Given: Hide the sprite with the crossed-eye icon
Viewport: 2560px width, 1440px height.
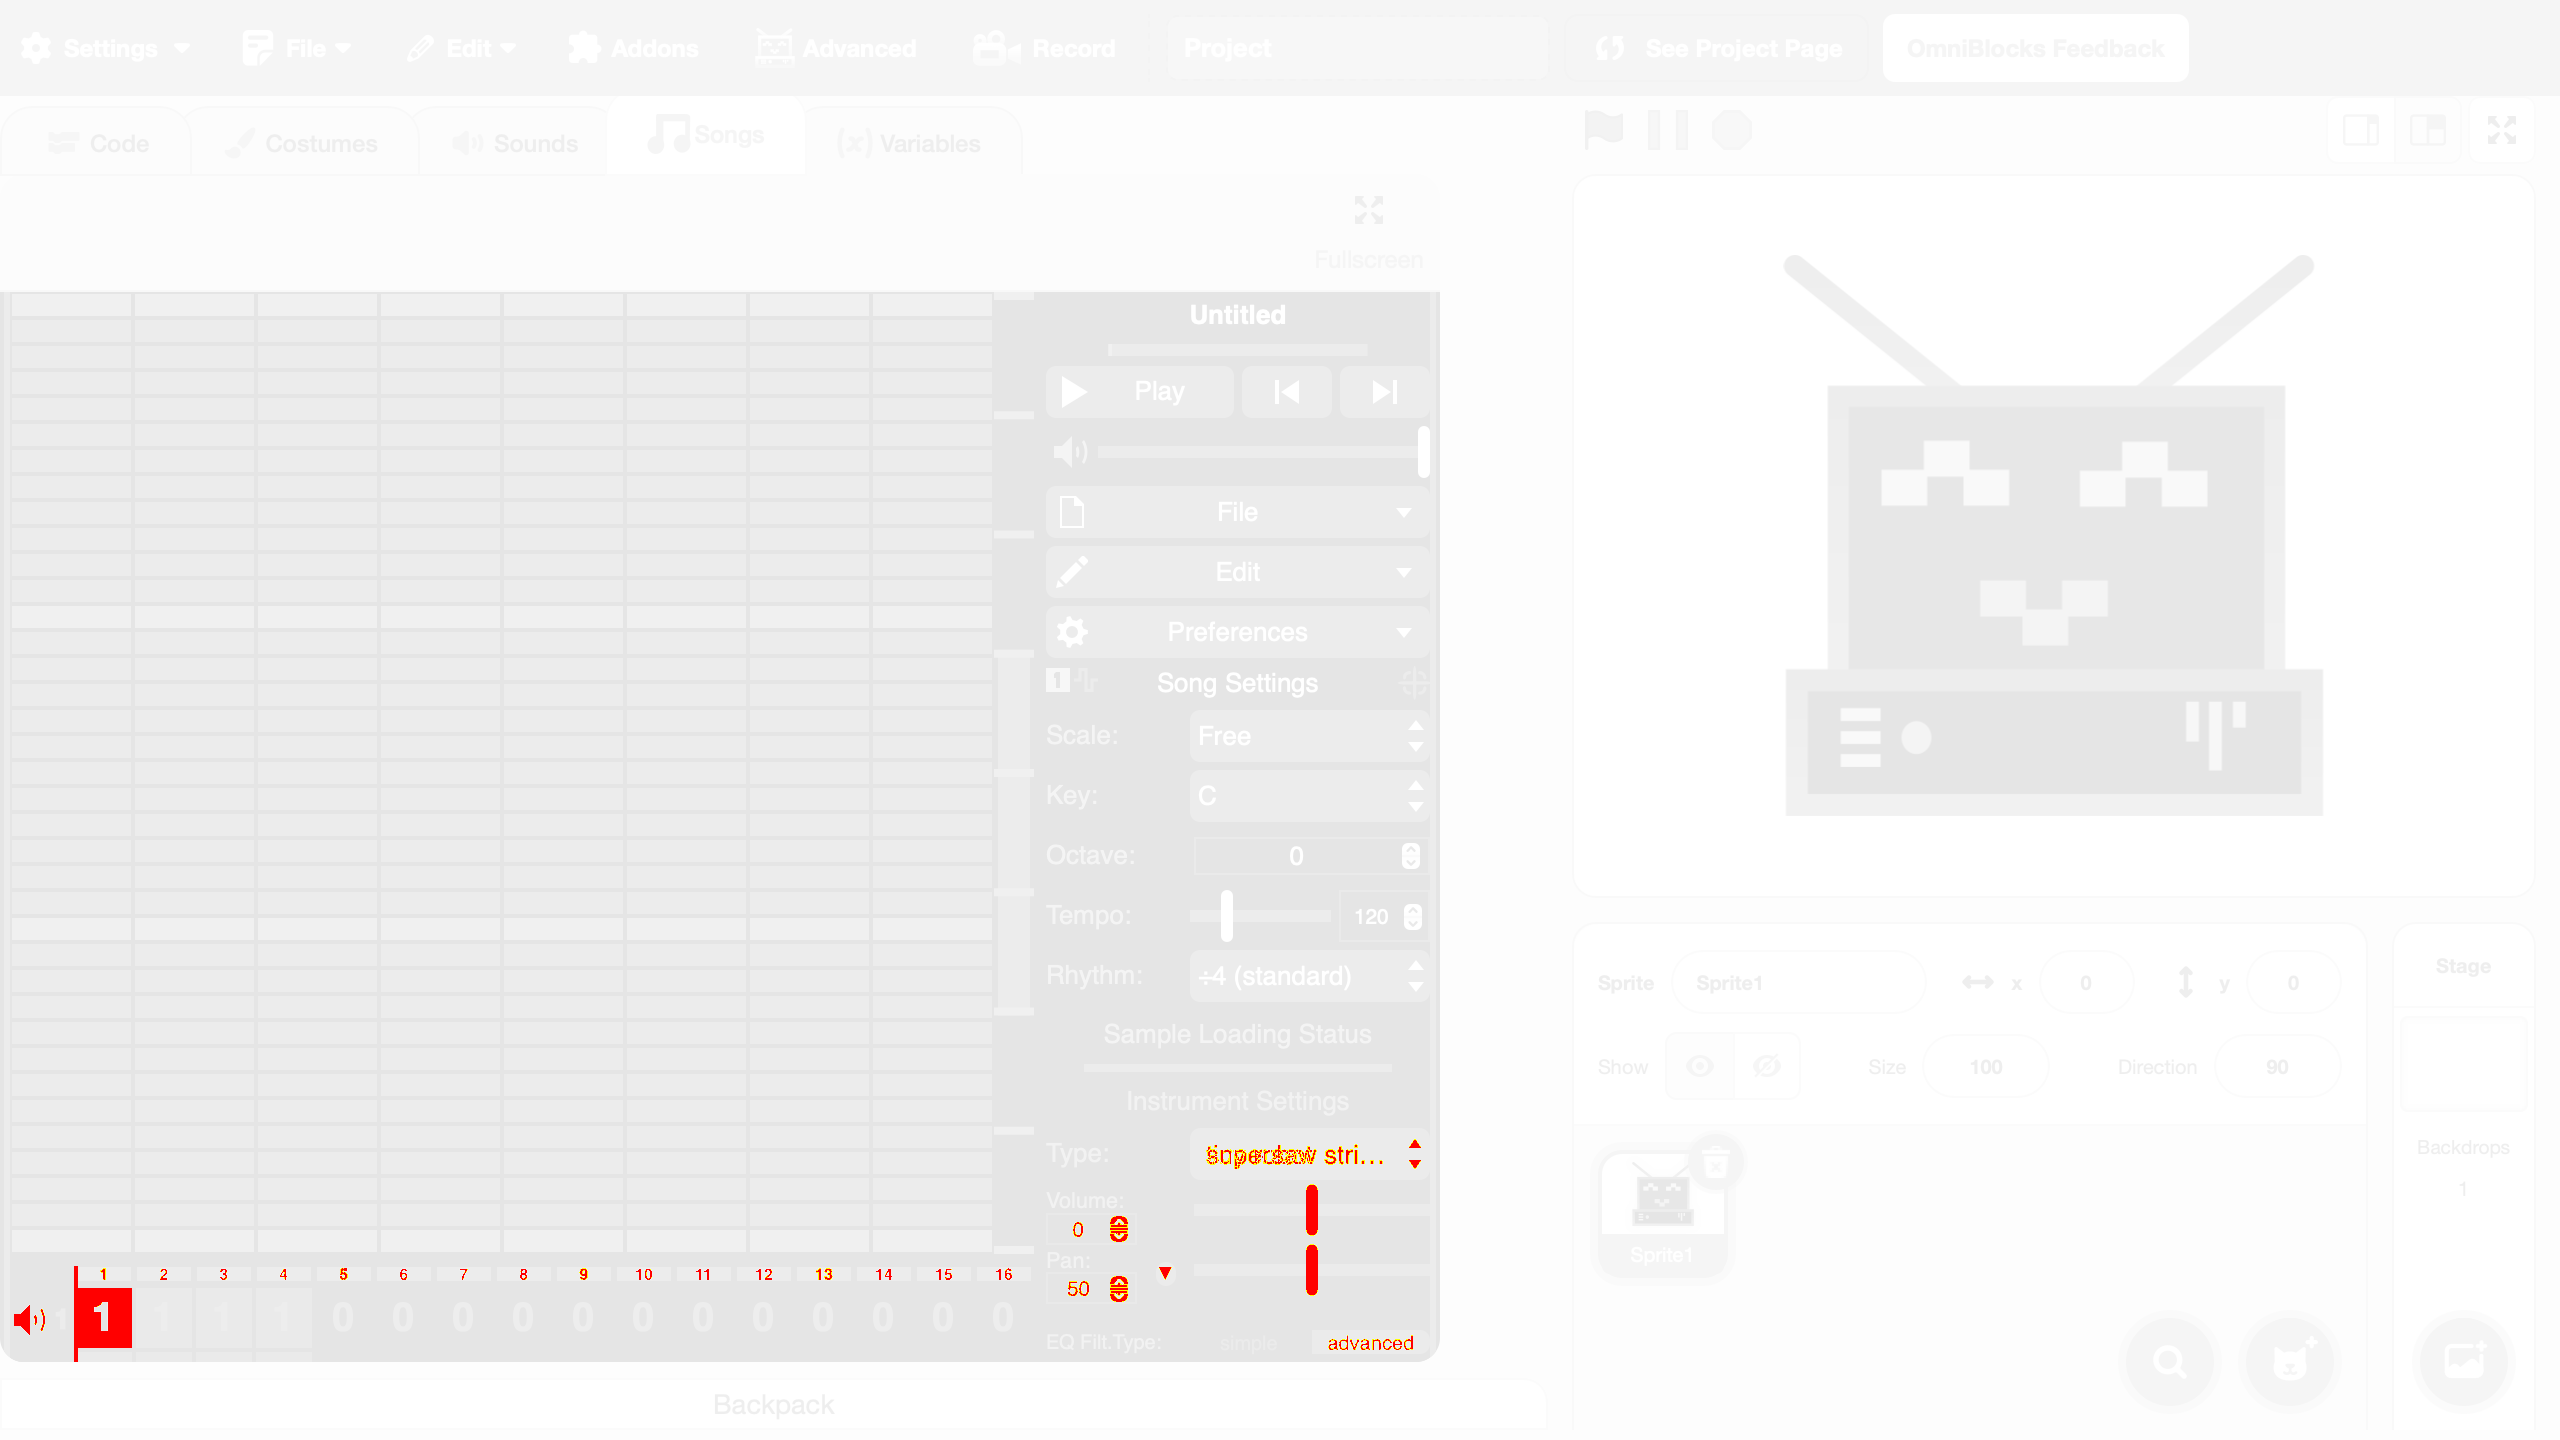Looking at the screenshot, I should coord(1767,1067).
